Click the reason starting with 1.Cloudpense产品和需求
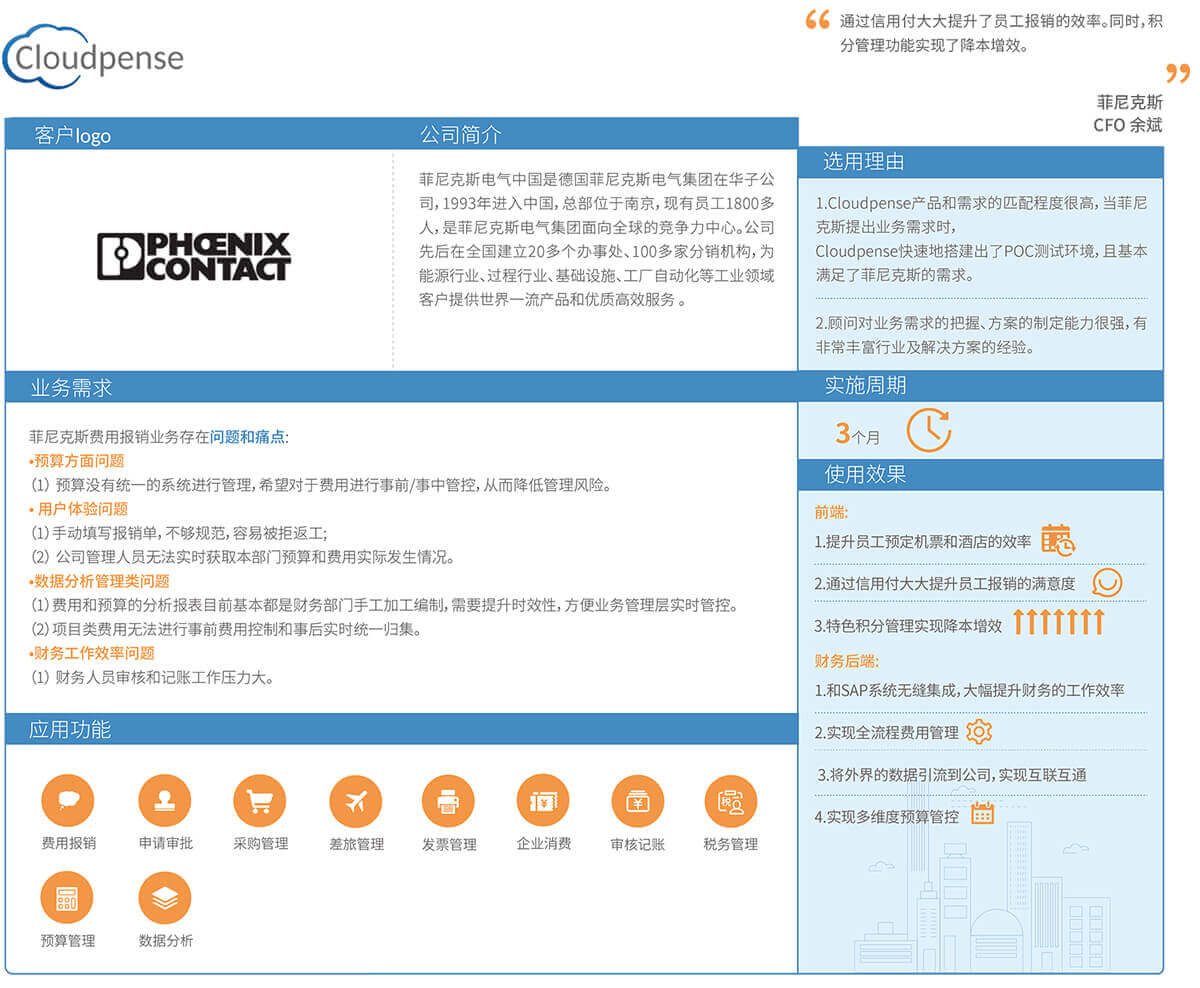The image size is (1200, 988). tap(981, 239)
